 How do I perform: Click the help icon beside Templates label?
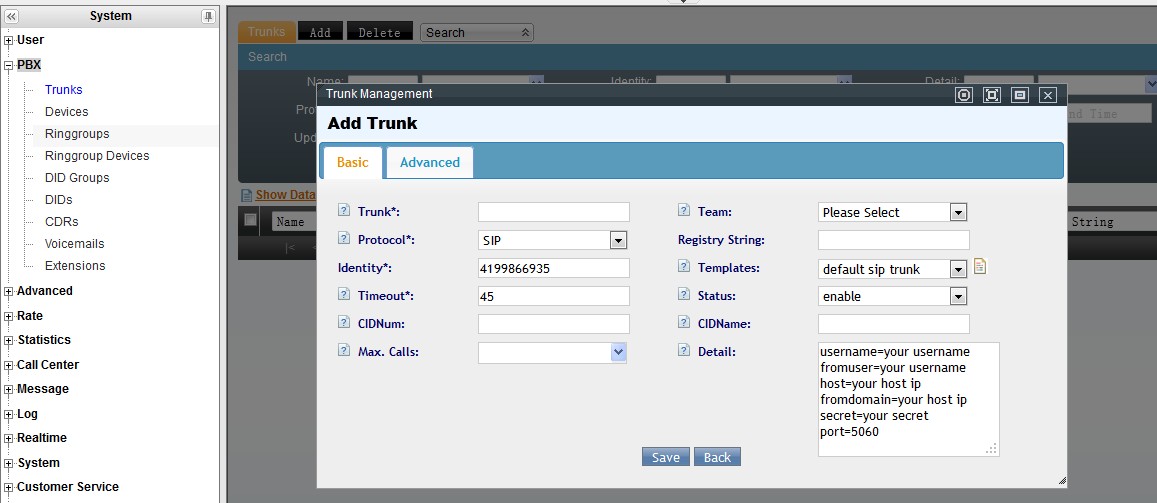[x=684, y=267]
